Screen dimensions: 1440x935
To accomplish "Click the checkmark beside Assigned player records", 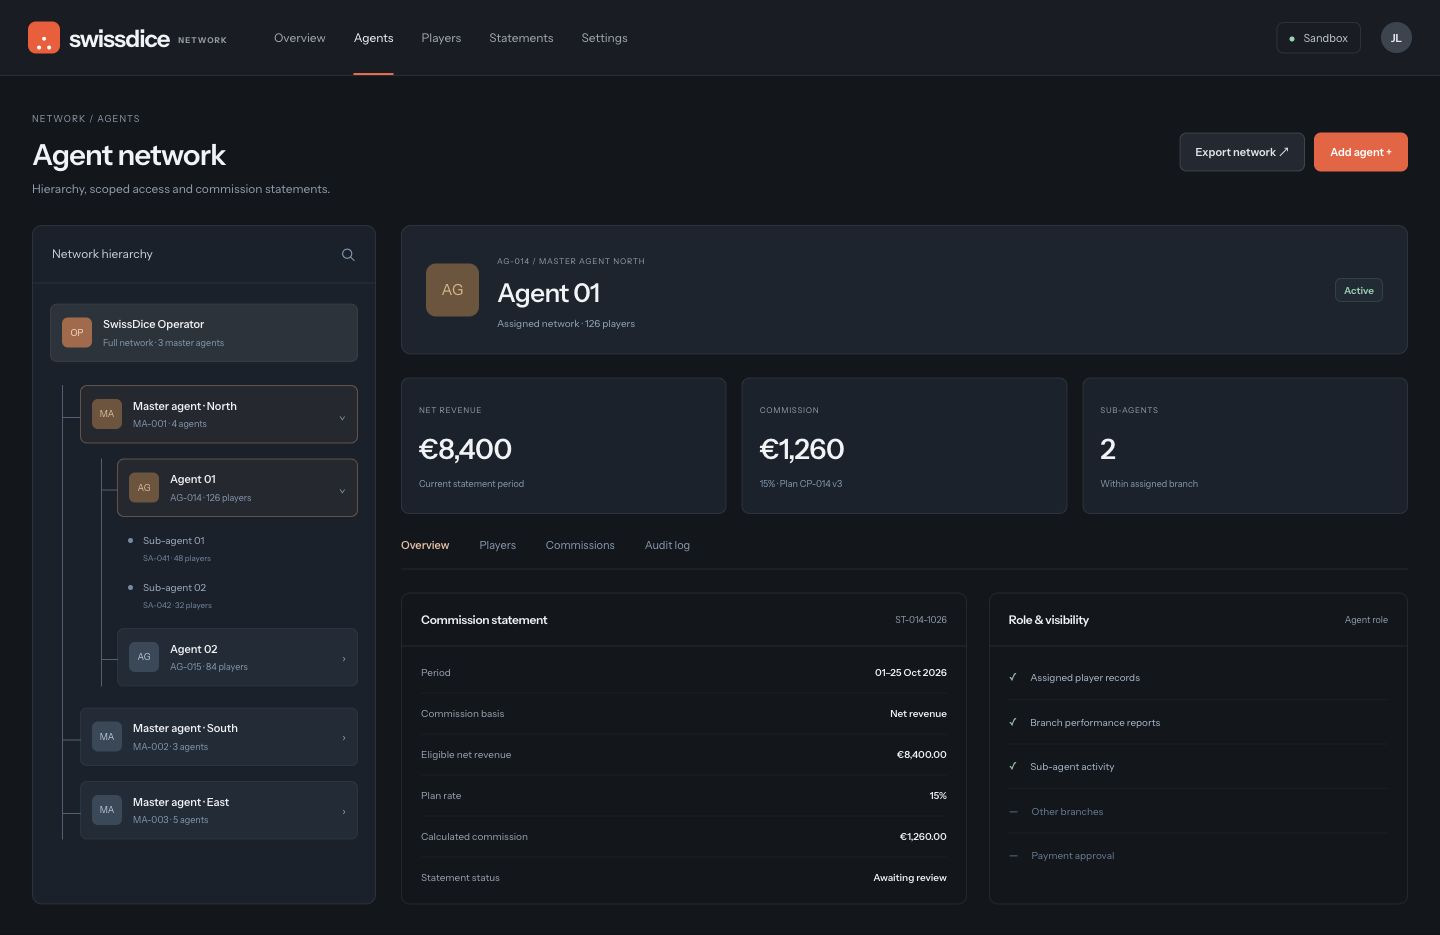I will click(1013, 678).
